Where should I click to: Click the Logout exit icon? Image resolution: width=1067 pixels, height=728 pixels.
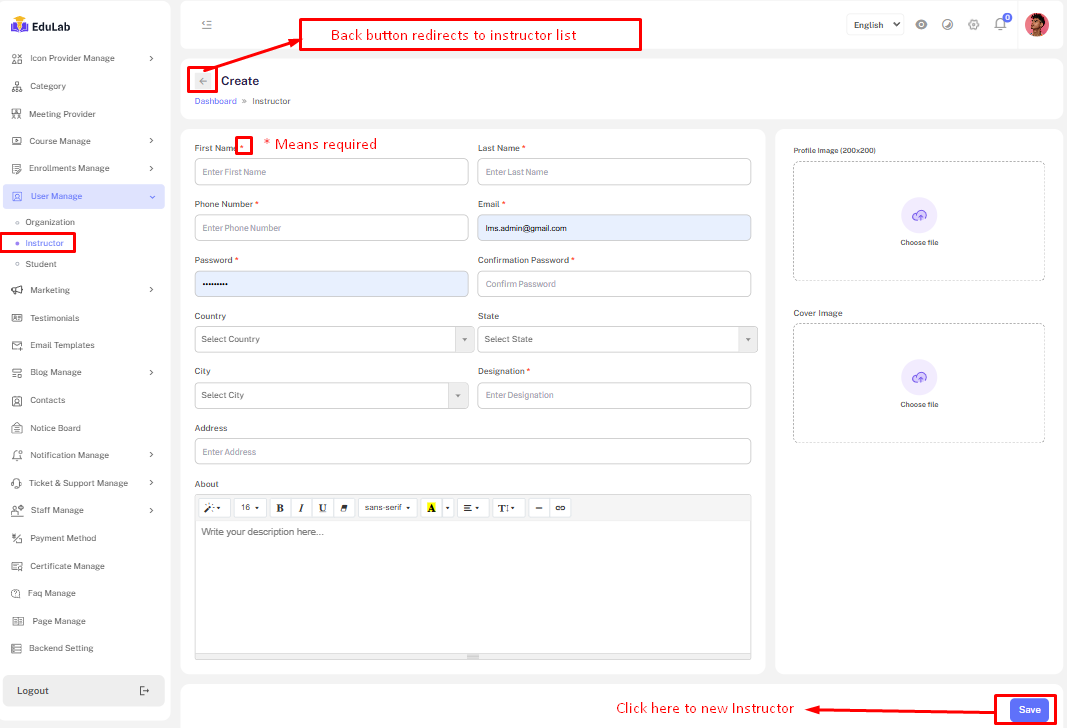pyautogui.click(x=144, y=691)
